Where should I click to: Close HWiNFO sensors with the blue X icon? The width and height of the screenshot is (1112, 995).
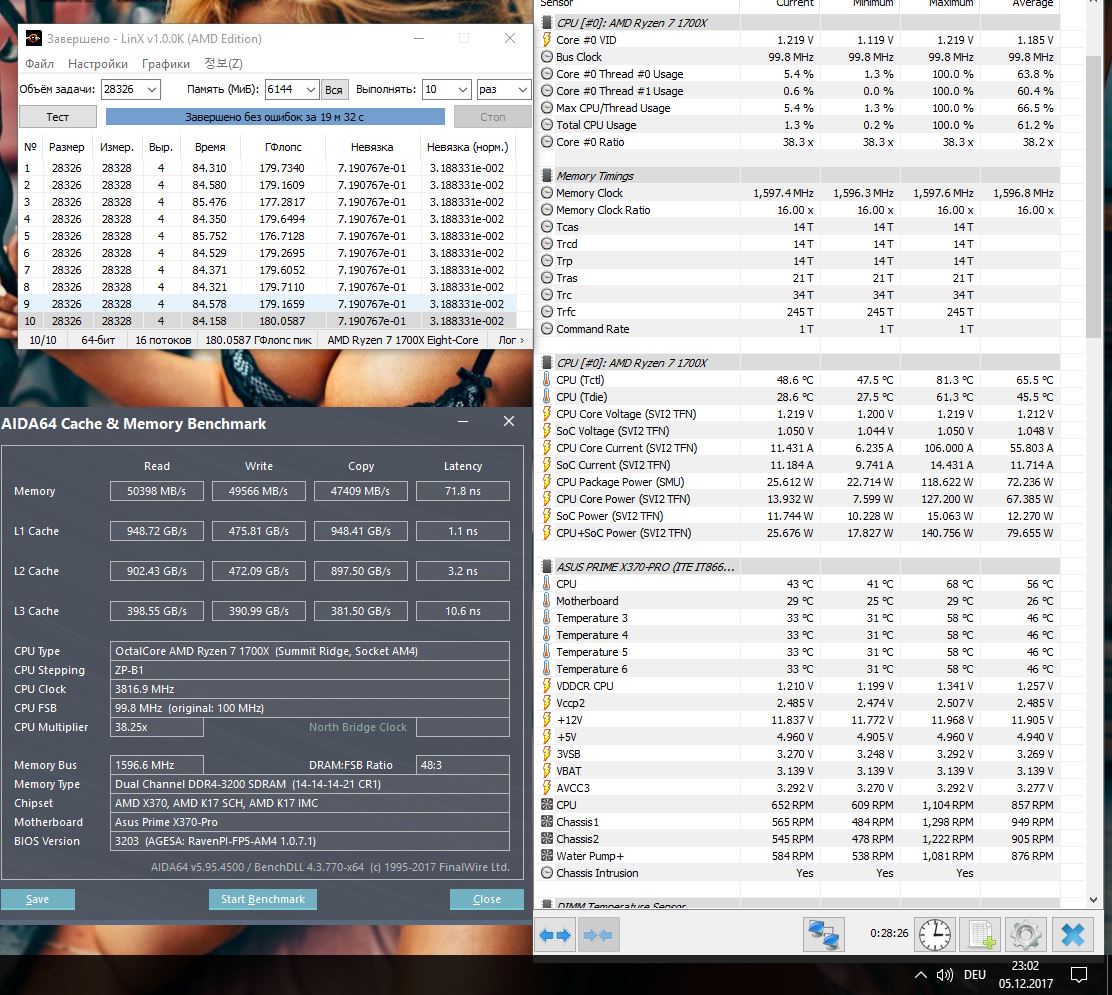(x=1072, y=935)
